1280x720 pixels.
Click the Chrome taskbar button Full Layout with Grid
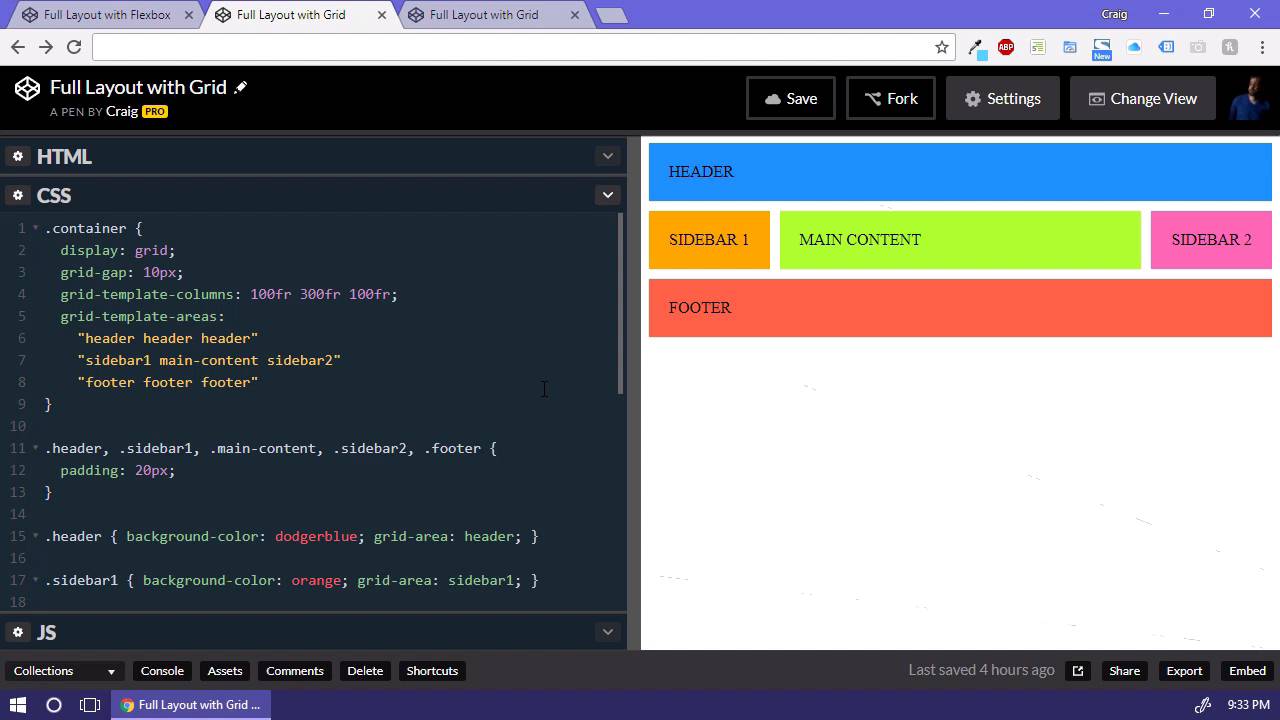(x=193, y=705)
